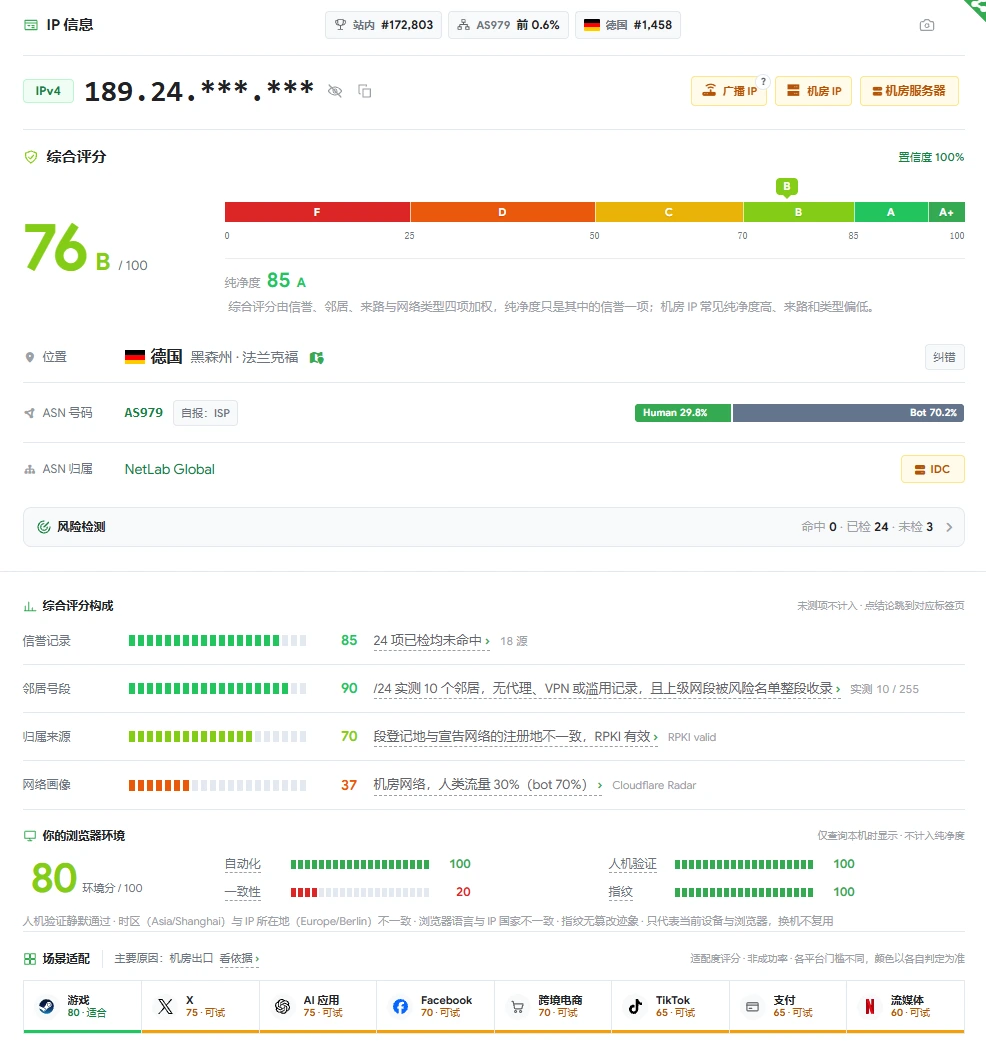Click the 信誉记录 progress bar
This screenshot has height=1059, width=986.
pos(217,641)
